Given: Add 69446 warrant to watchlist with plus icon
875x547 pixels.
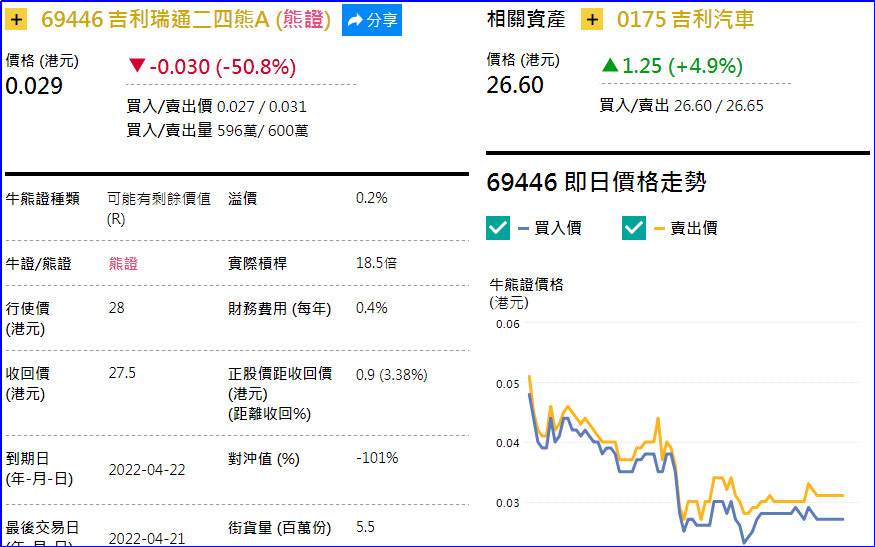Looking at the screenshot, I should point(16,20).
